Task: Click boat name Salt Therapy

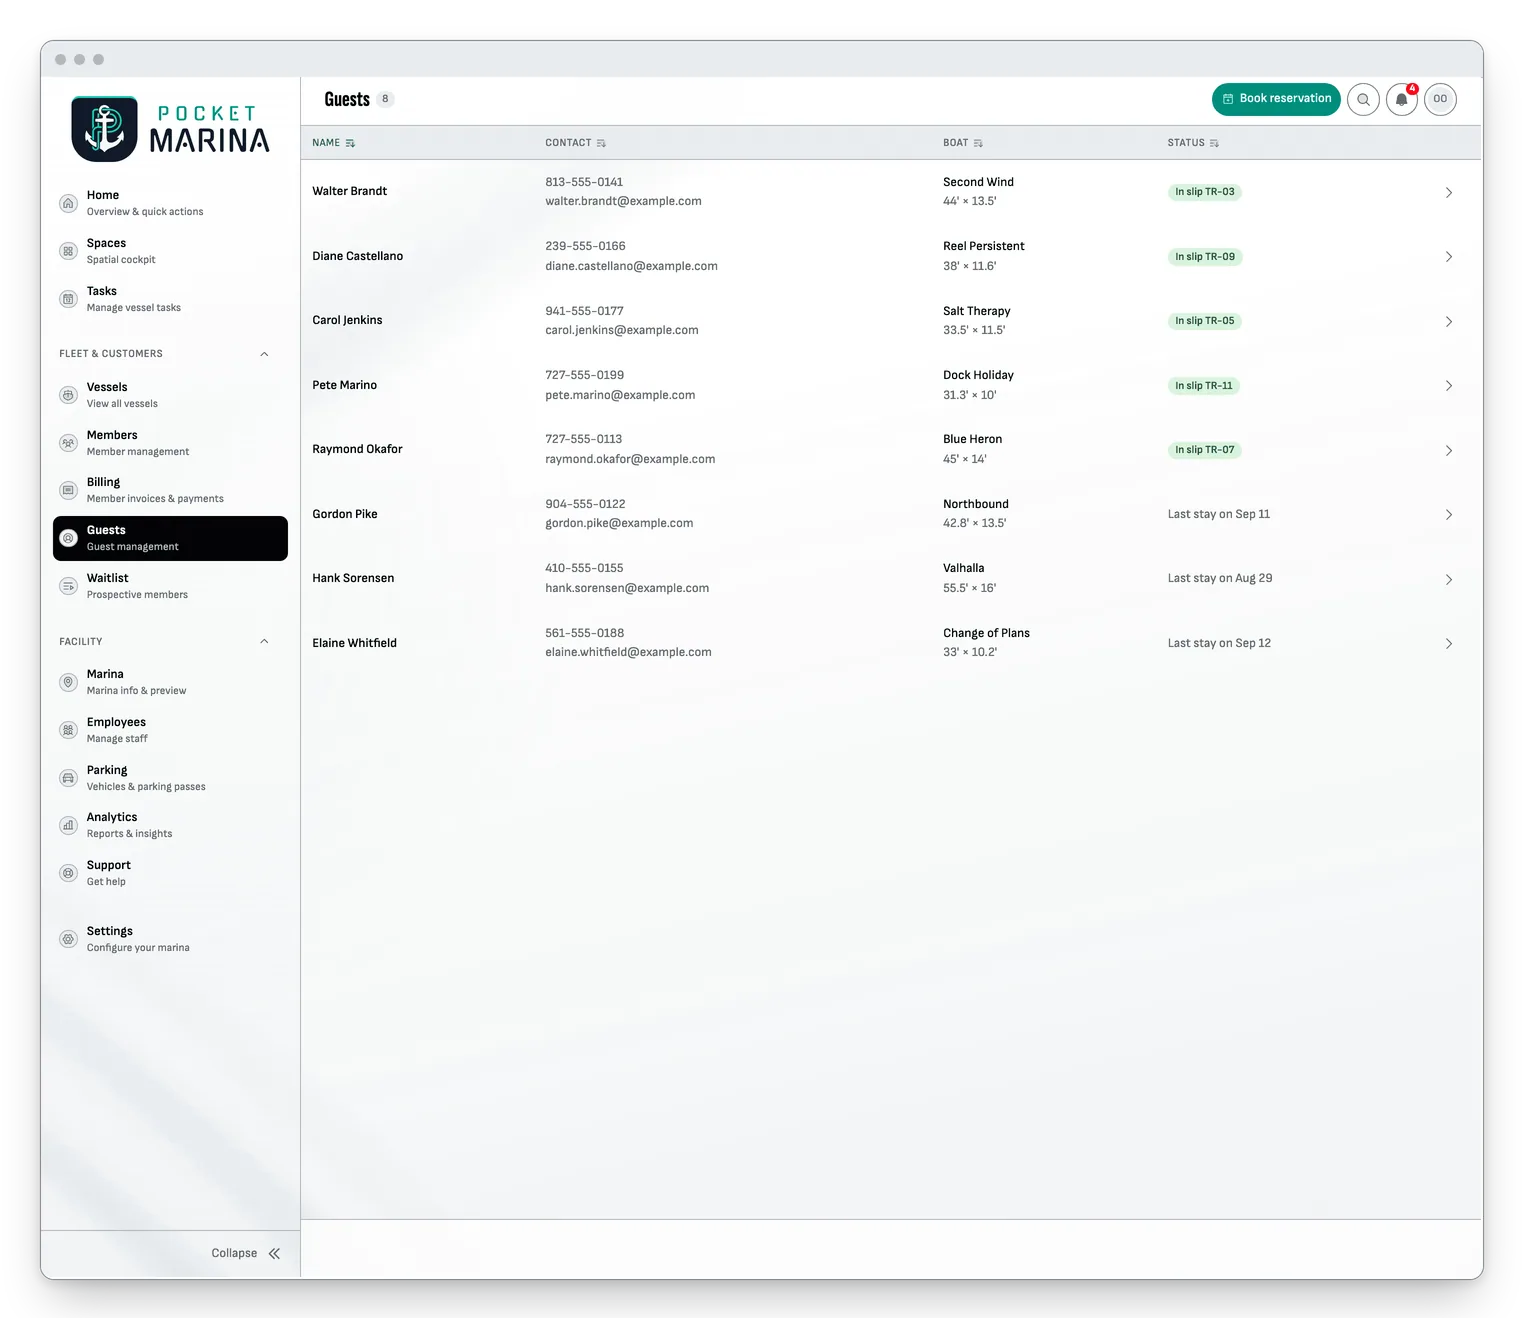Action: pos(977,311)
